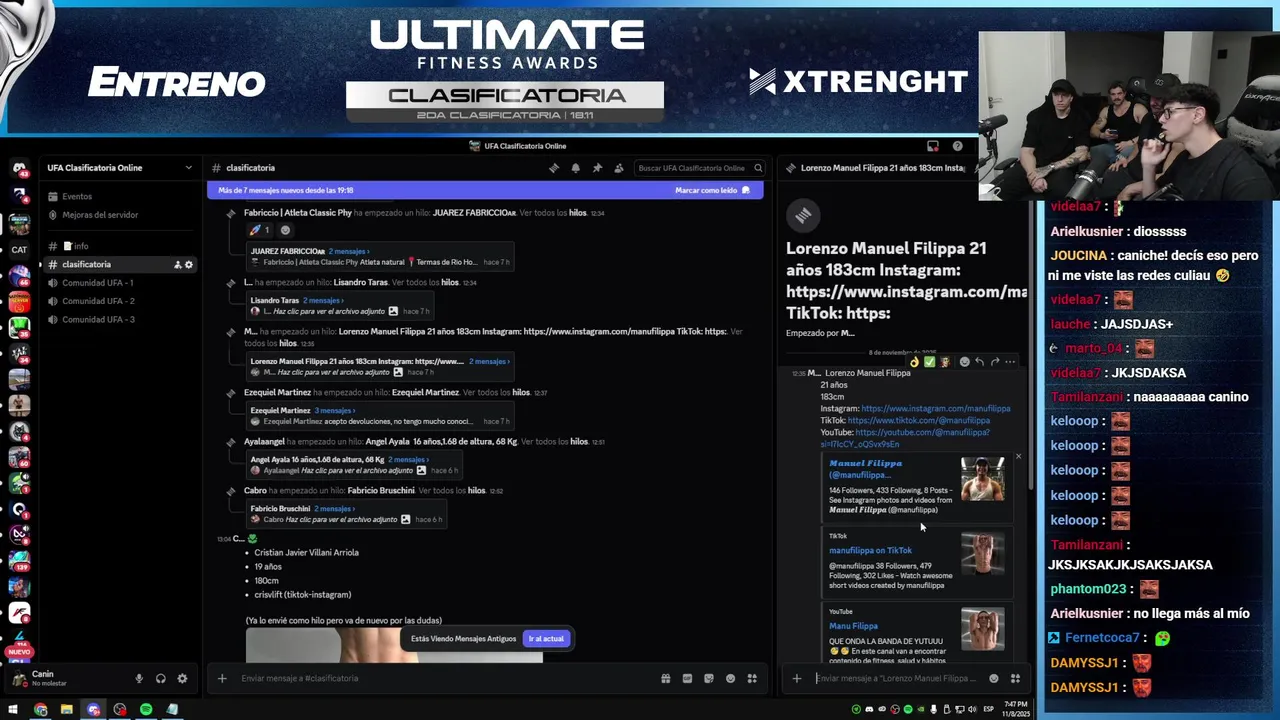1280x720 pixels.
Task: Open gift icon in clasificatoria message bar
Action: click(665, 678)
